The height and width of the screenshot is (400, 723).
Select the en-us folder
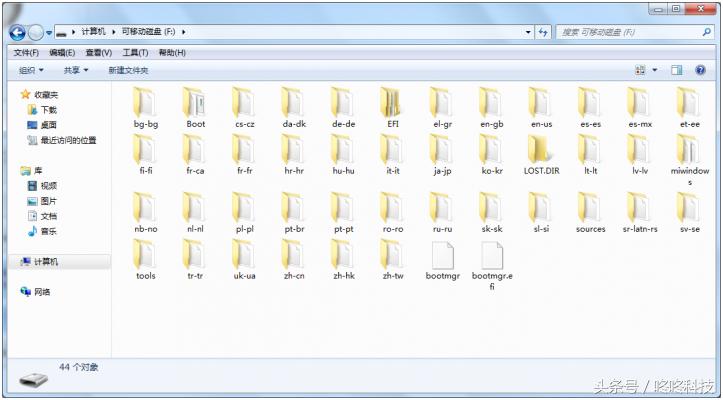pyautogui.click(x=541, y=107)
